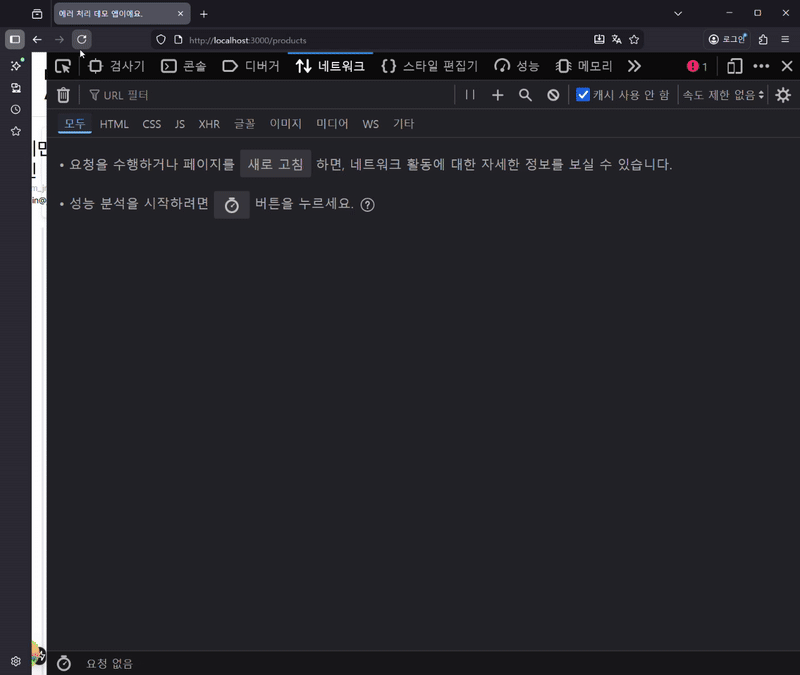800x675 pixels.
Task: Open request blocking panel icon
Action: pos(553,95)
